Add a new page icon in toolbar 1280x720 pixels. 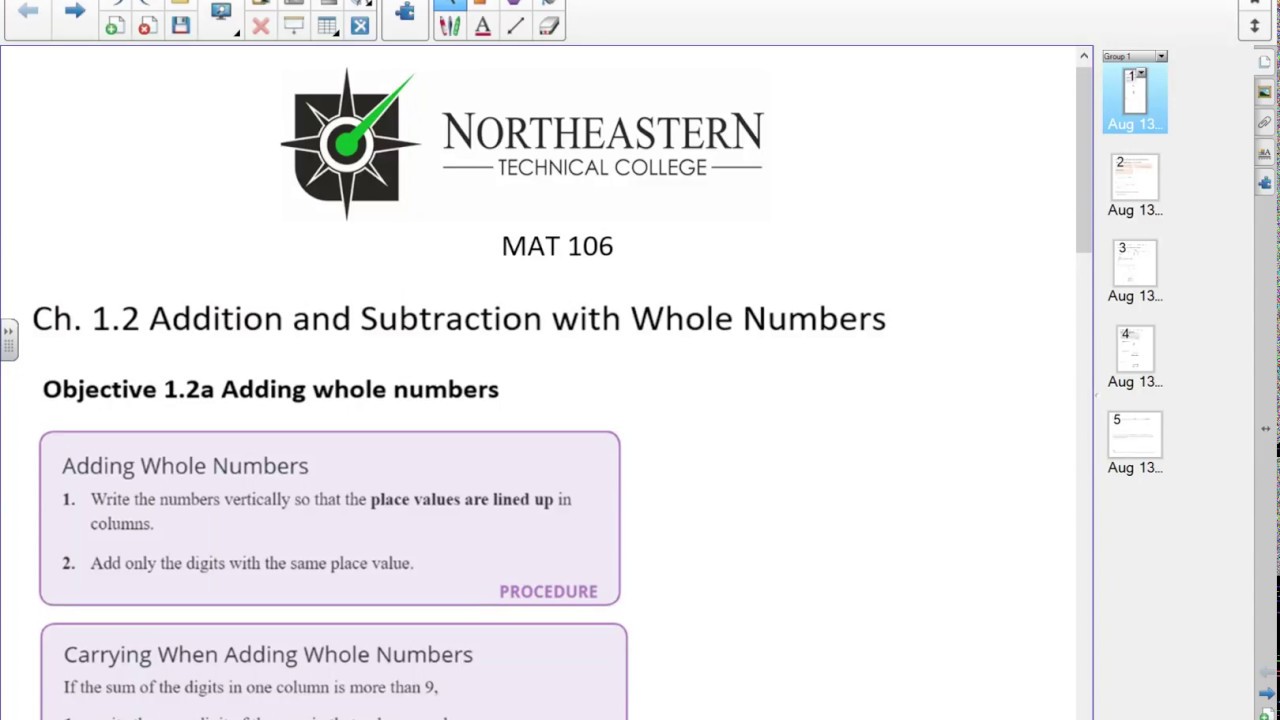pos(115,27)
